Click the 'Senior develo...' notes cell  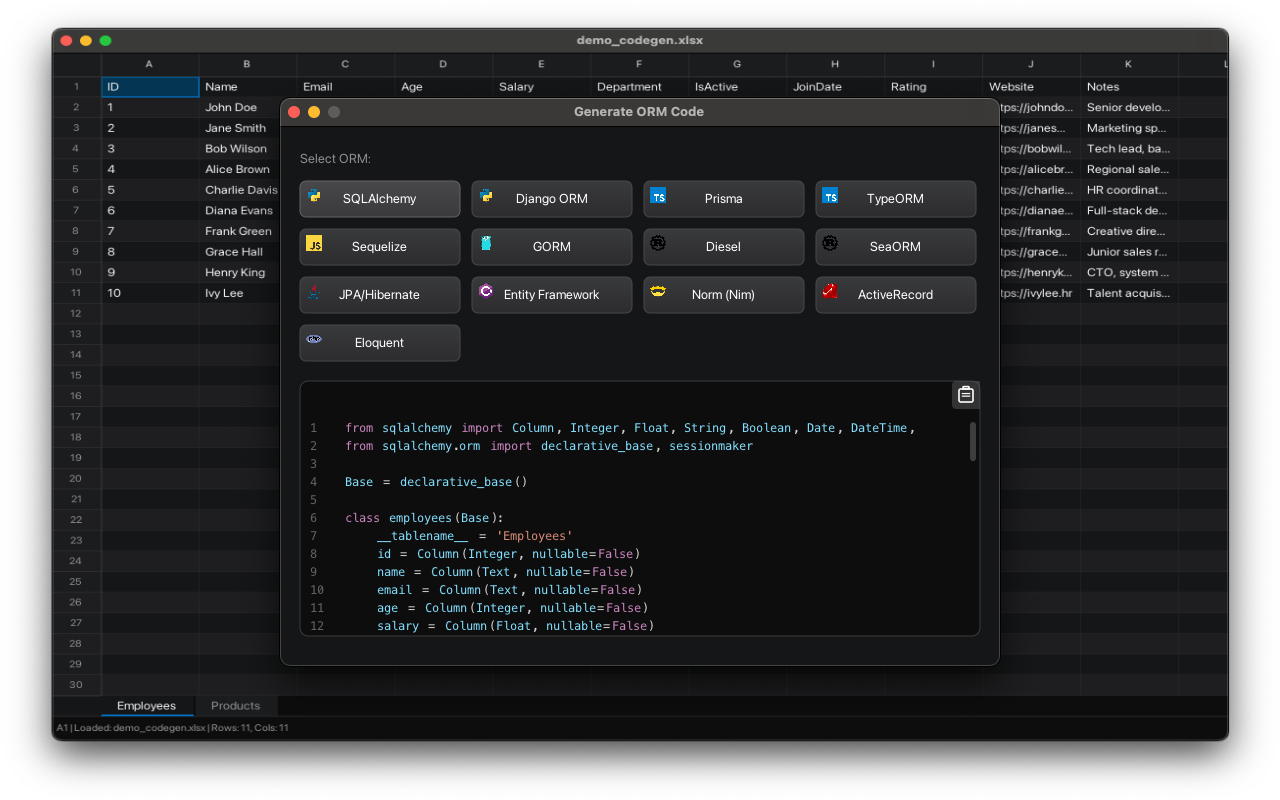coord(1129,107)
